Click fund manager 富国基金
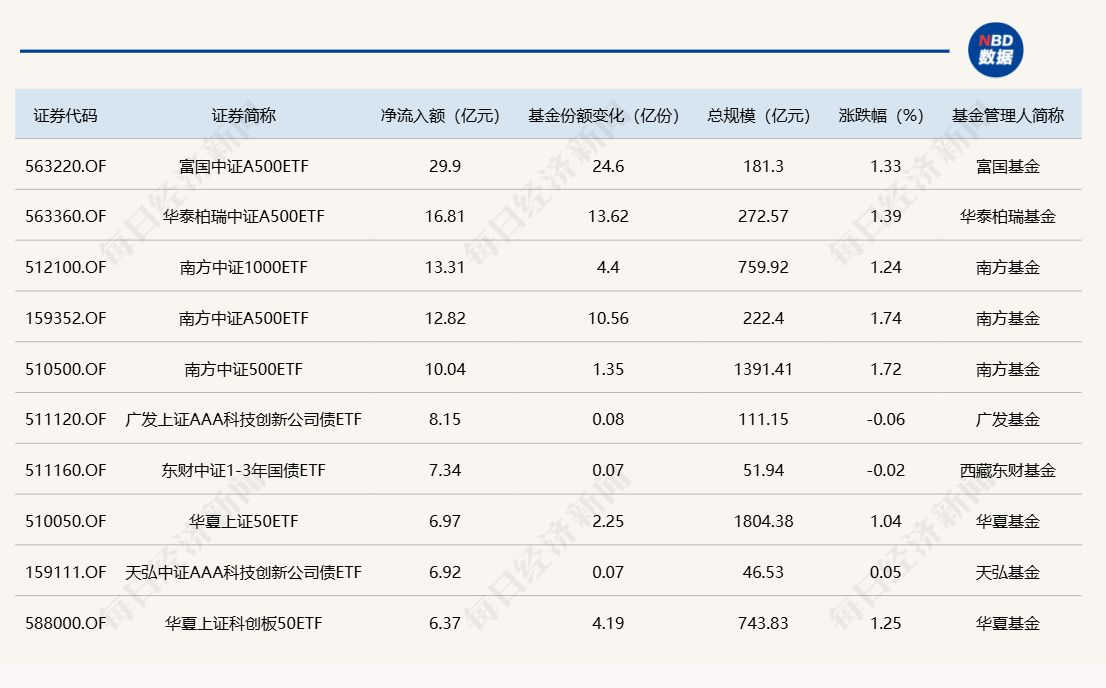 (x=1008, y=167)
